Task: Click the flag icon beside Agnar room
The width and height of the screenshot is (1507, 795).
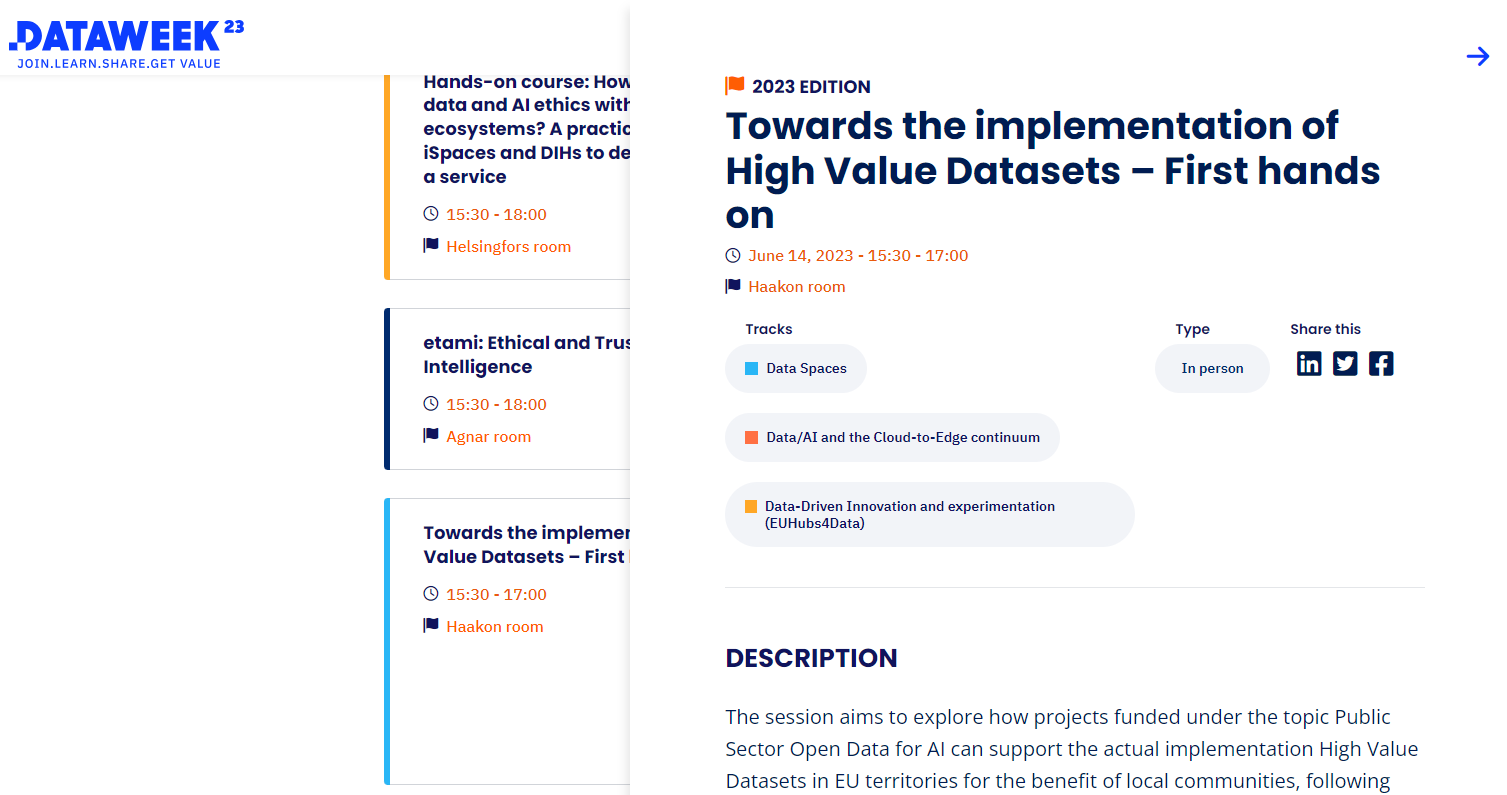Action: pos(431,436)
